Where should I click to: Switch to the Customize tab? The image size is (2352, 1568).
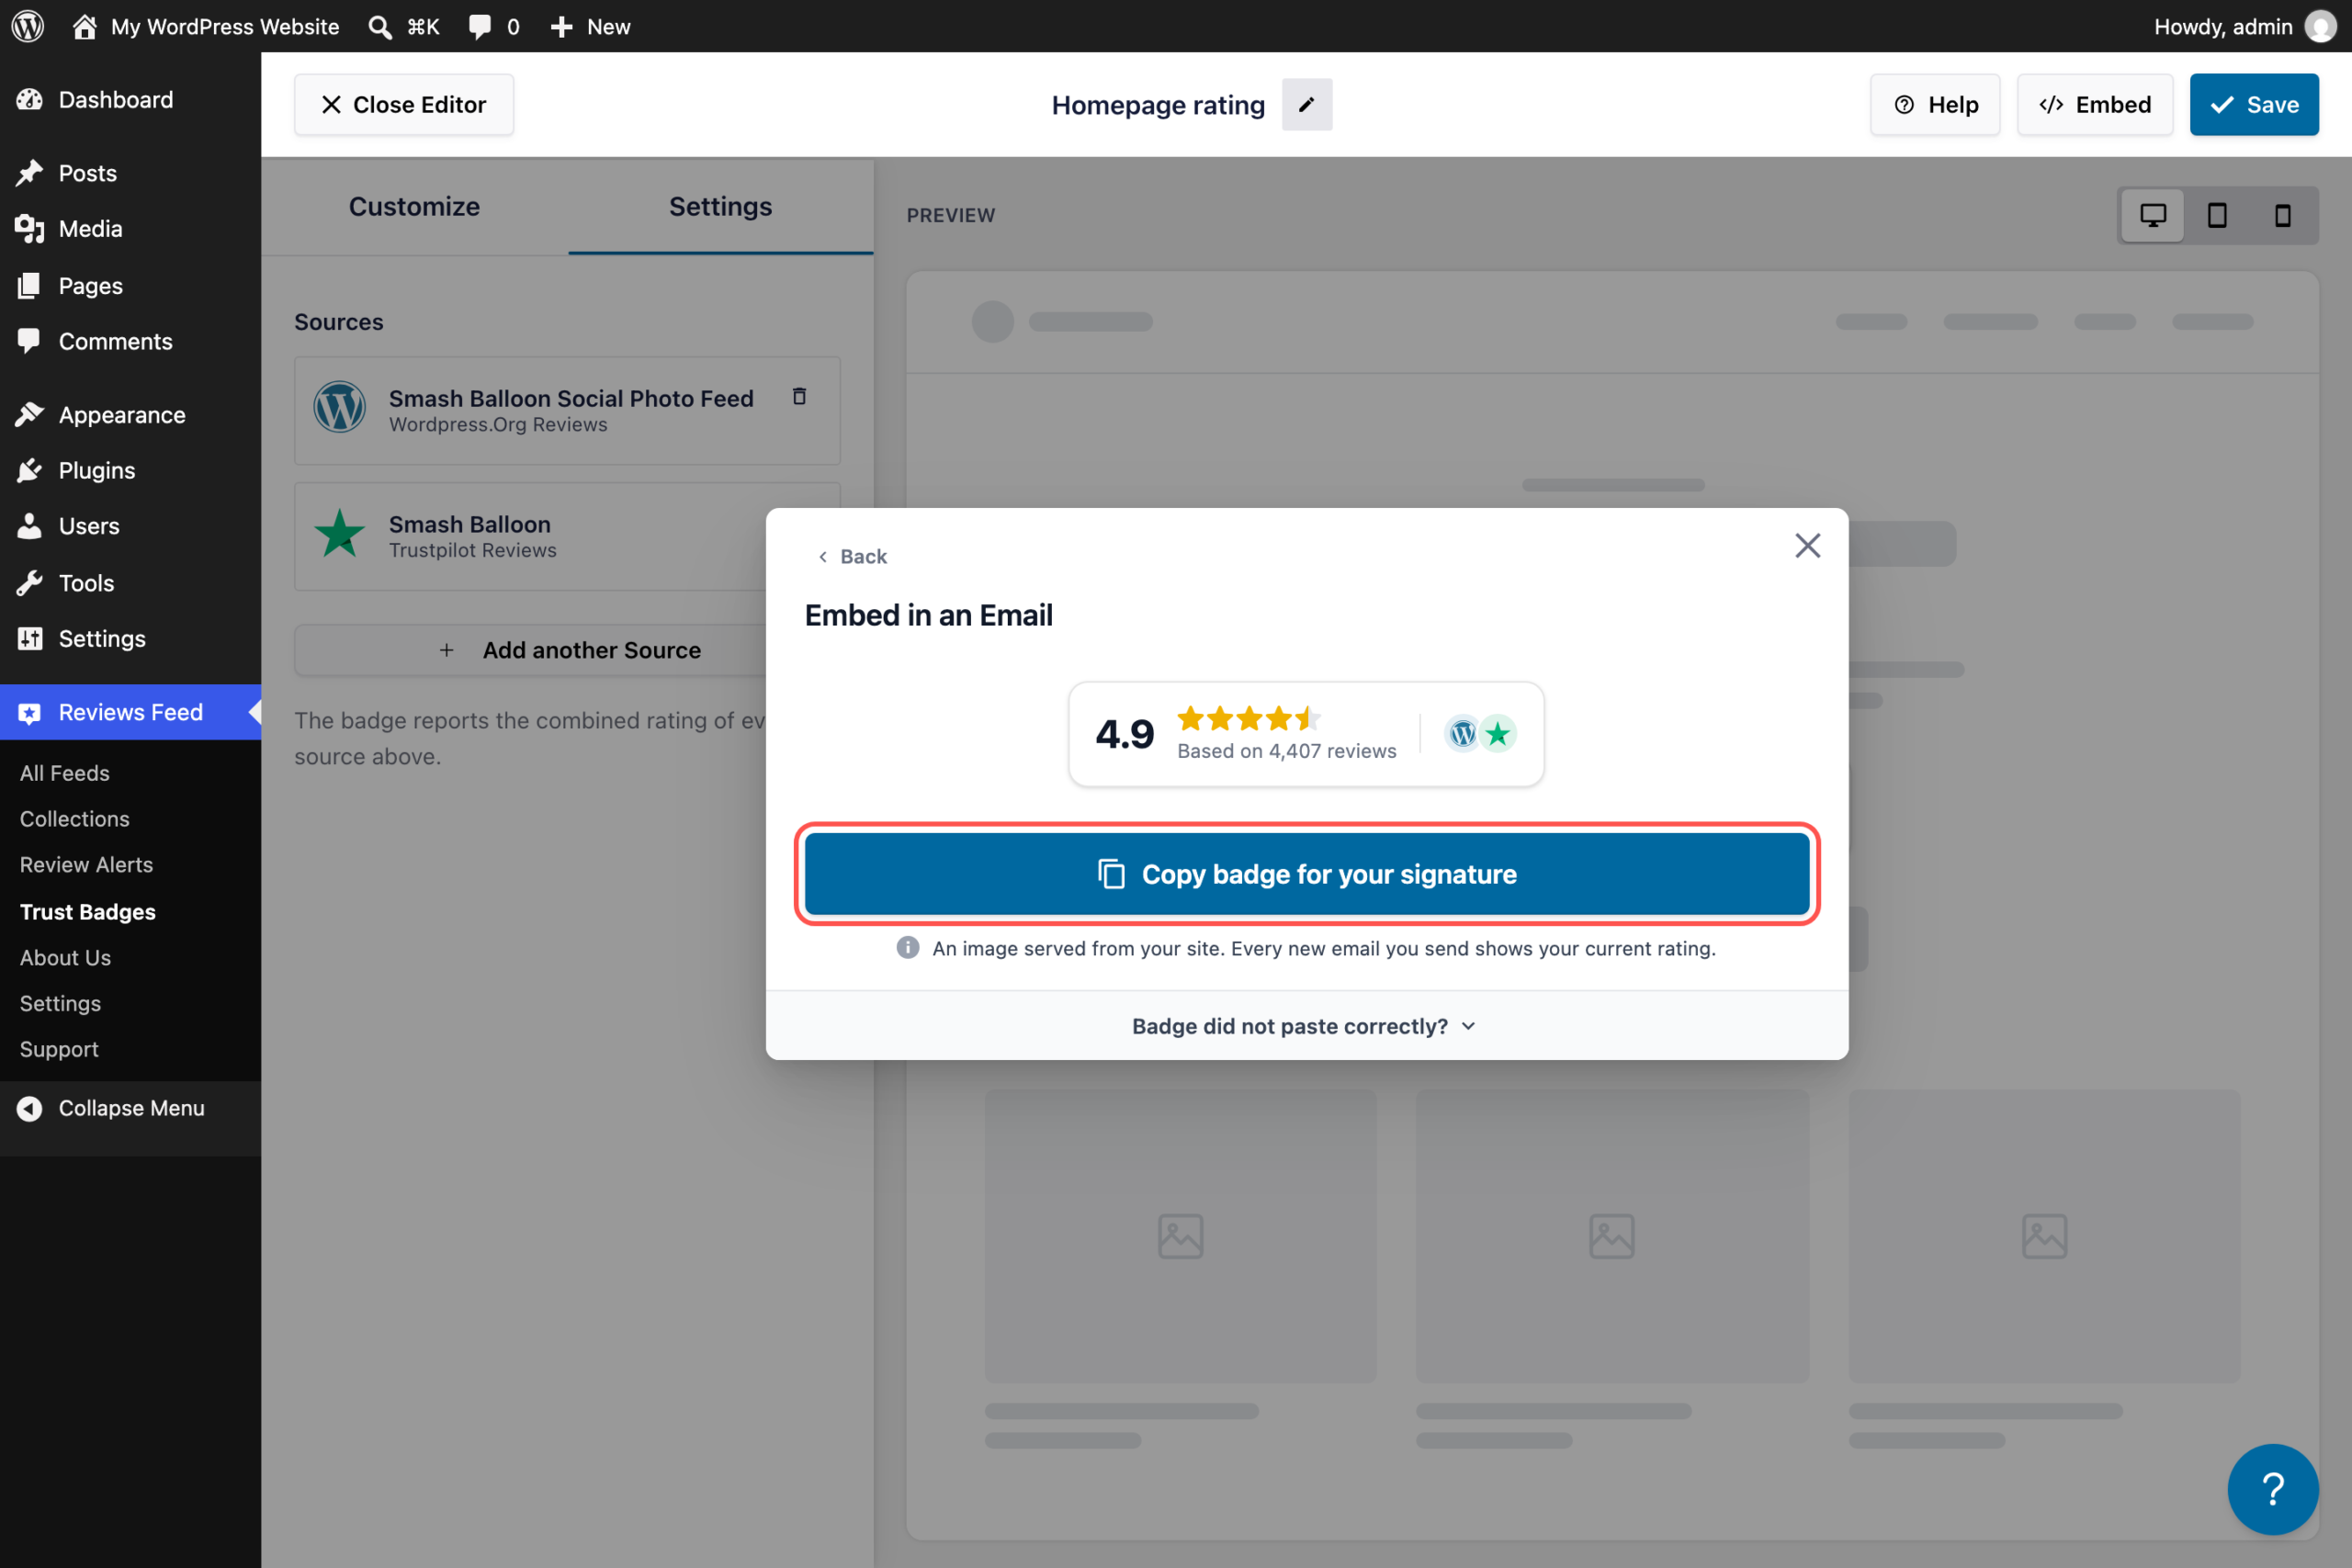414,206
